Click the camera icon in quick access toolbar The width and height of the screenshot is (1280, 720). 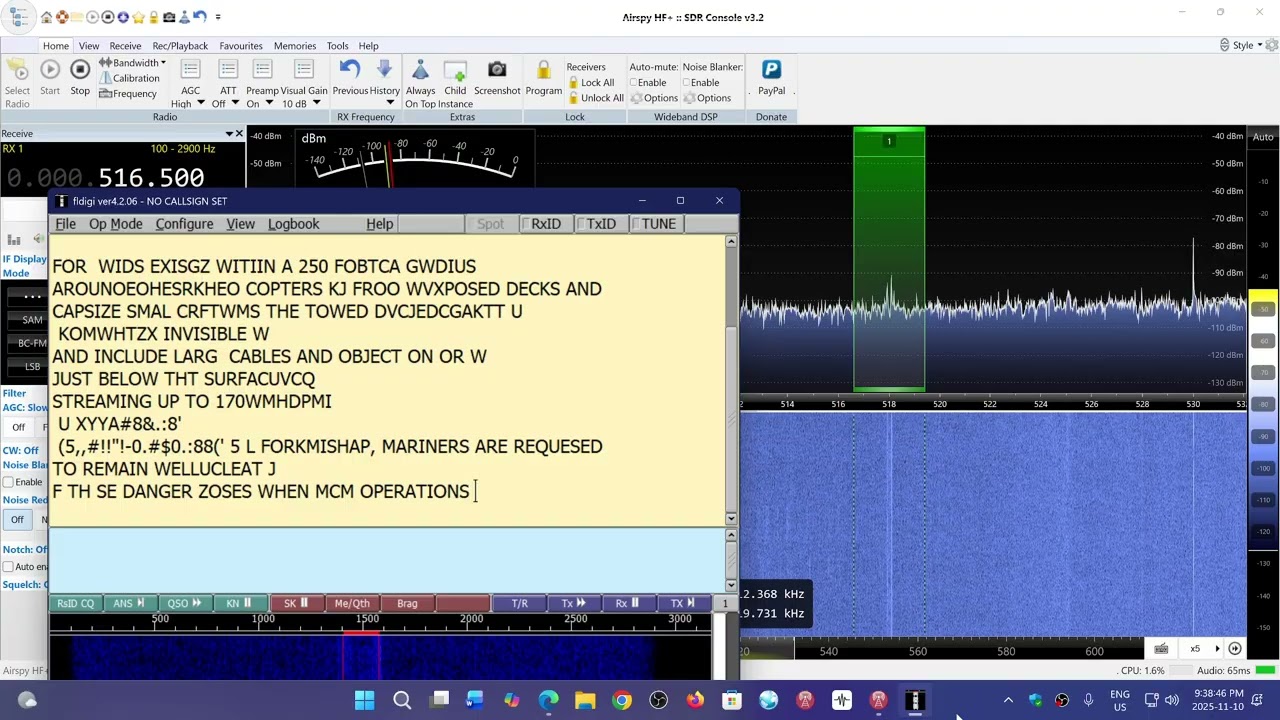coord(169,17)
